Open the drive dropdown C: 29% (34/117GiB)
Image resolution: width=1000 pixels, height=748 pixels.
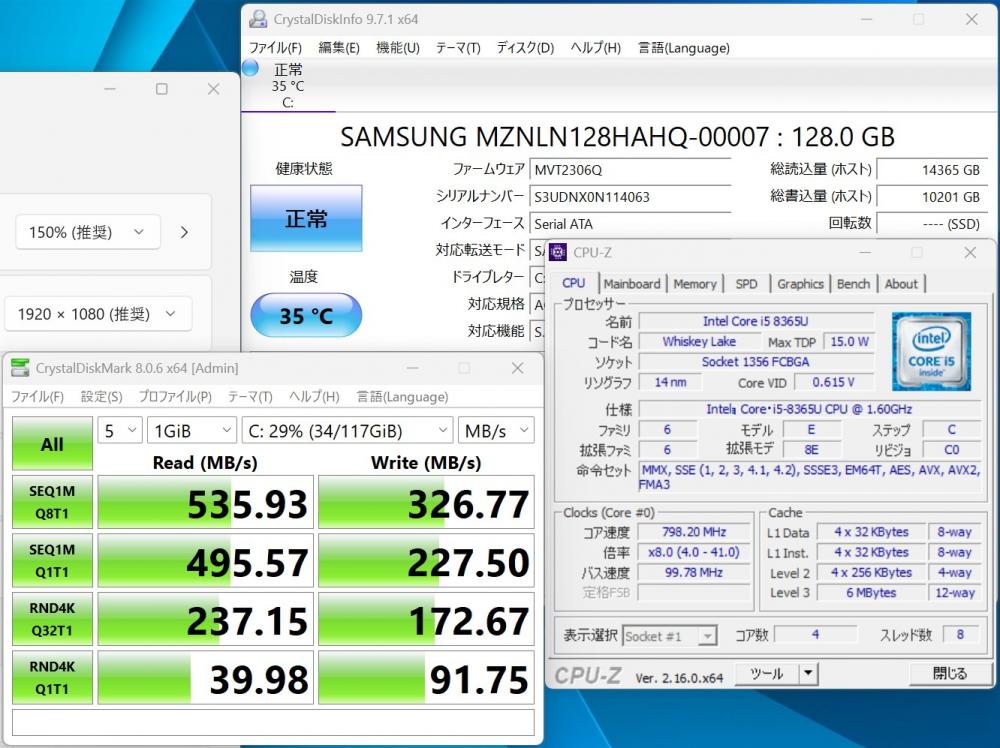[x=348, y=431]
